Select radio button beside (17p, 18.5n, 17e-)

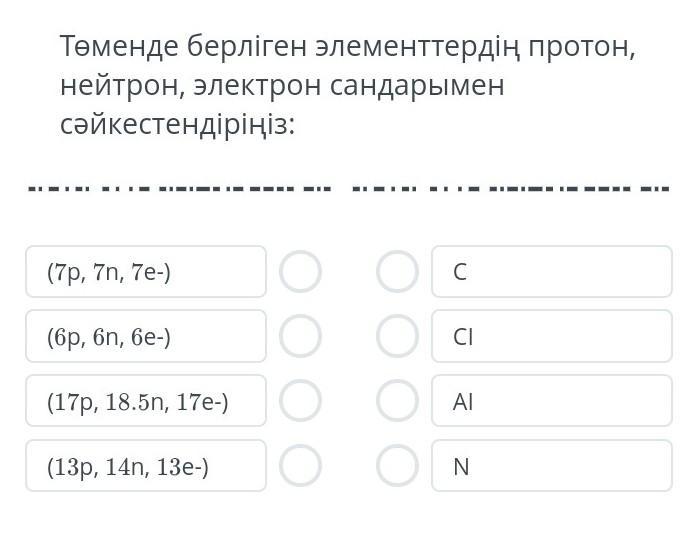[x=300, y=401]
